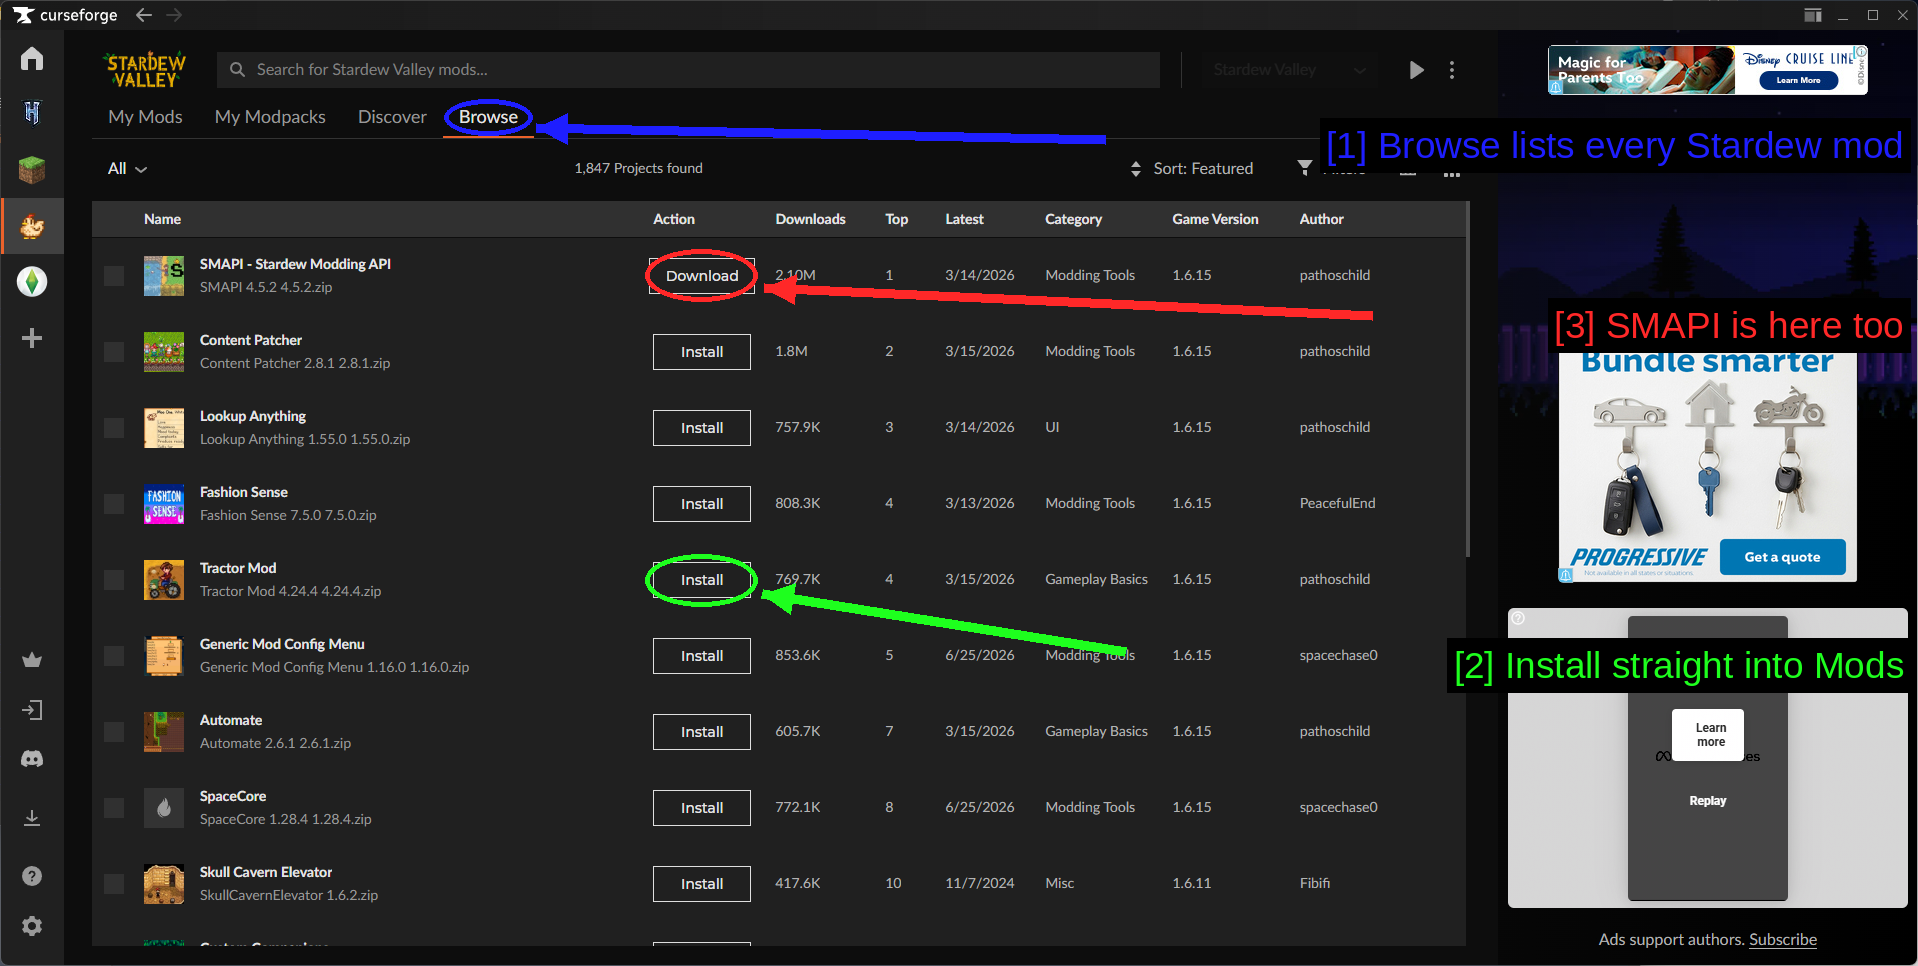Viewport: 1918px width, 966px height.
Task: Toggle the sidebar layout icon in title bar
Action: [x=1813, y=15]
